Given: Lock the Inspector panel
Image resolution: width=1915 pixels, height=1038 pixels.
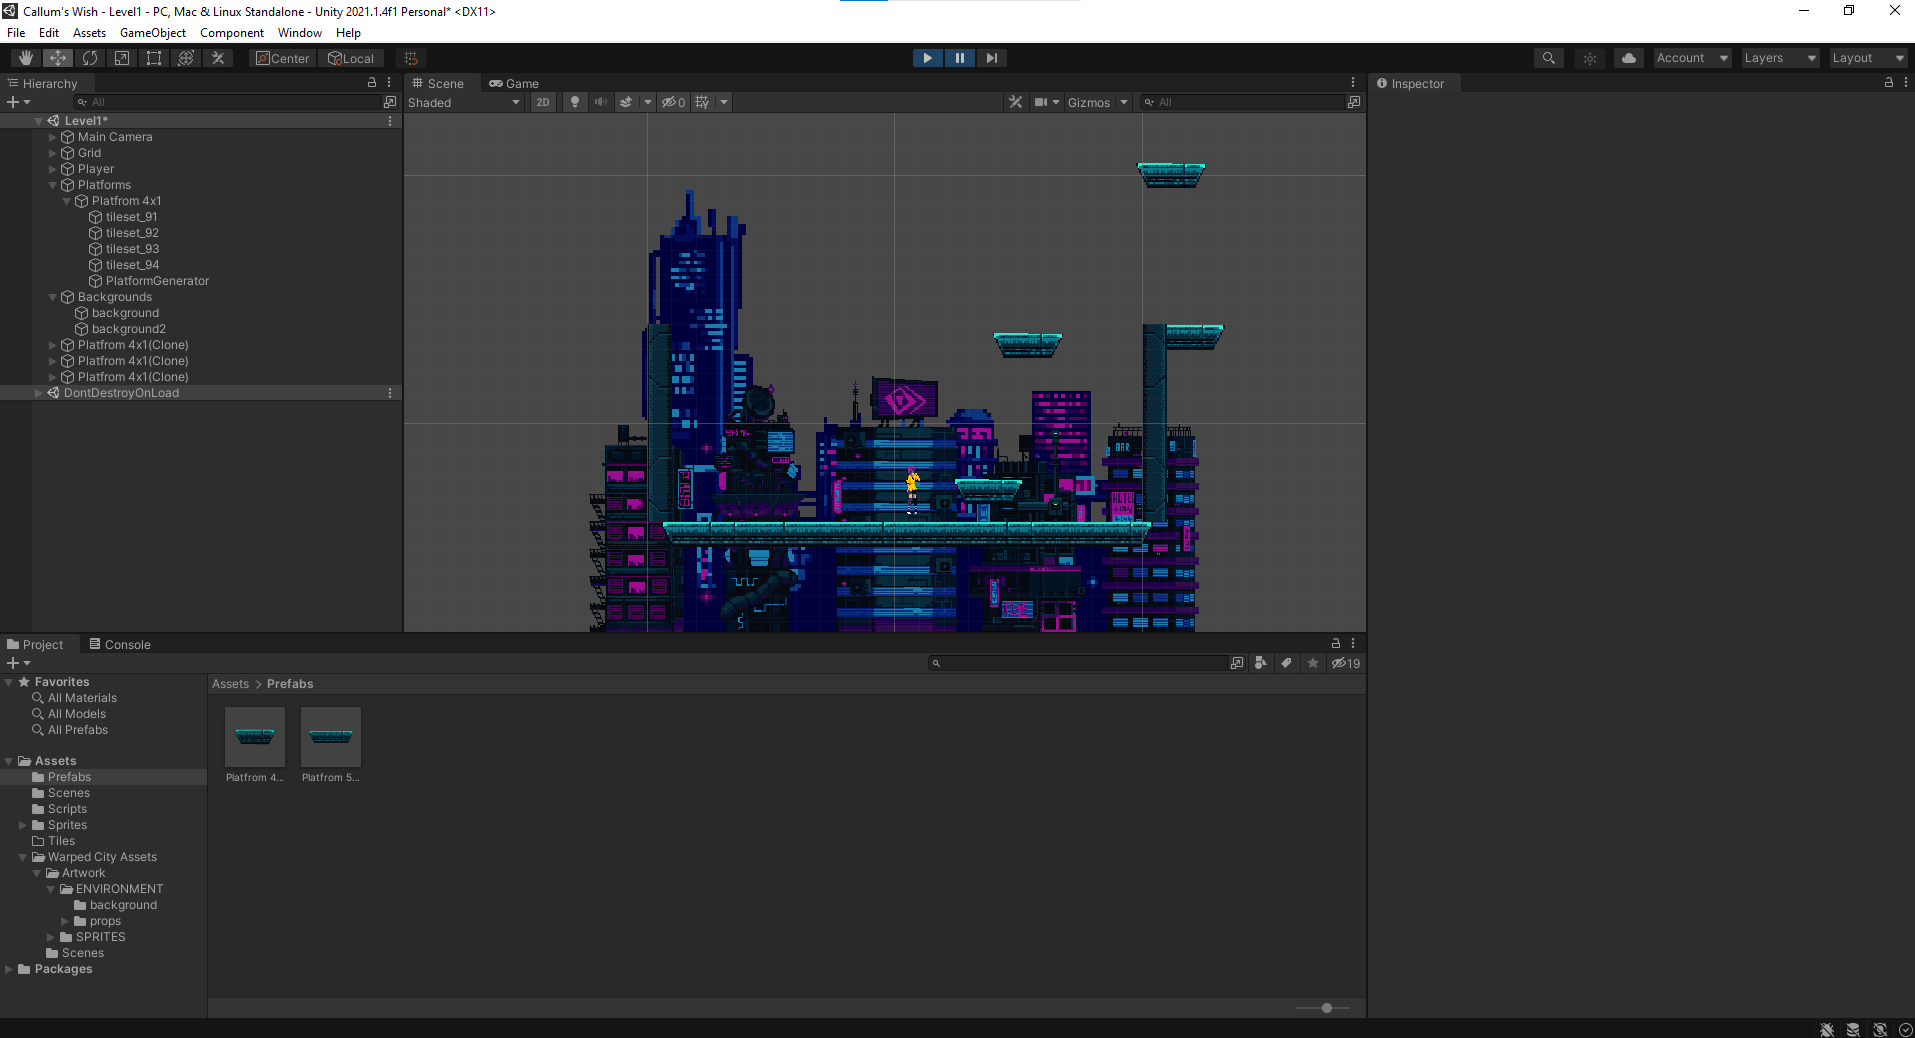Looking at the screenshot, I should pos(1889,83).
